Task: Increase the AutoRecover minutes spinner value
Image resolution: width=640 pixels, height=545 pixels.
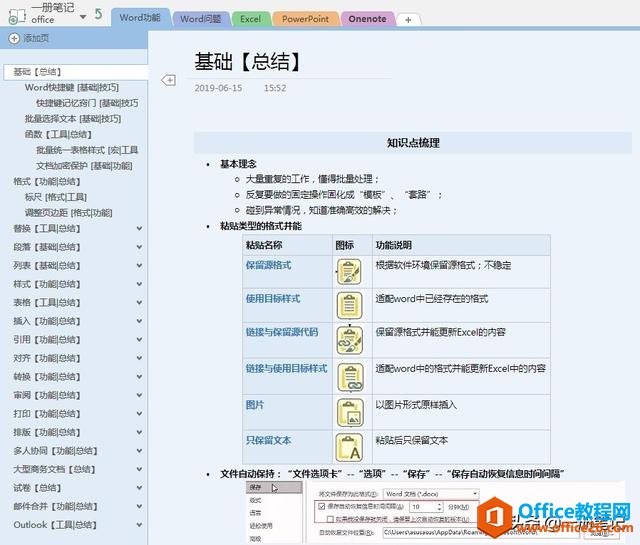Action: (439, 504)
